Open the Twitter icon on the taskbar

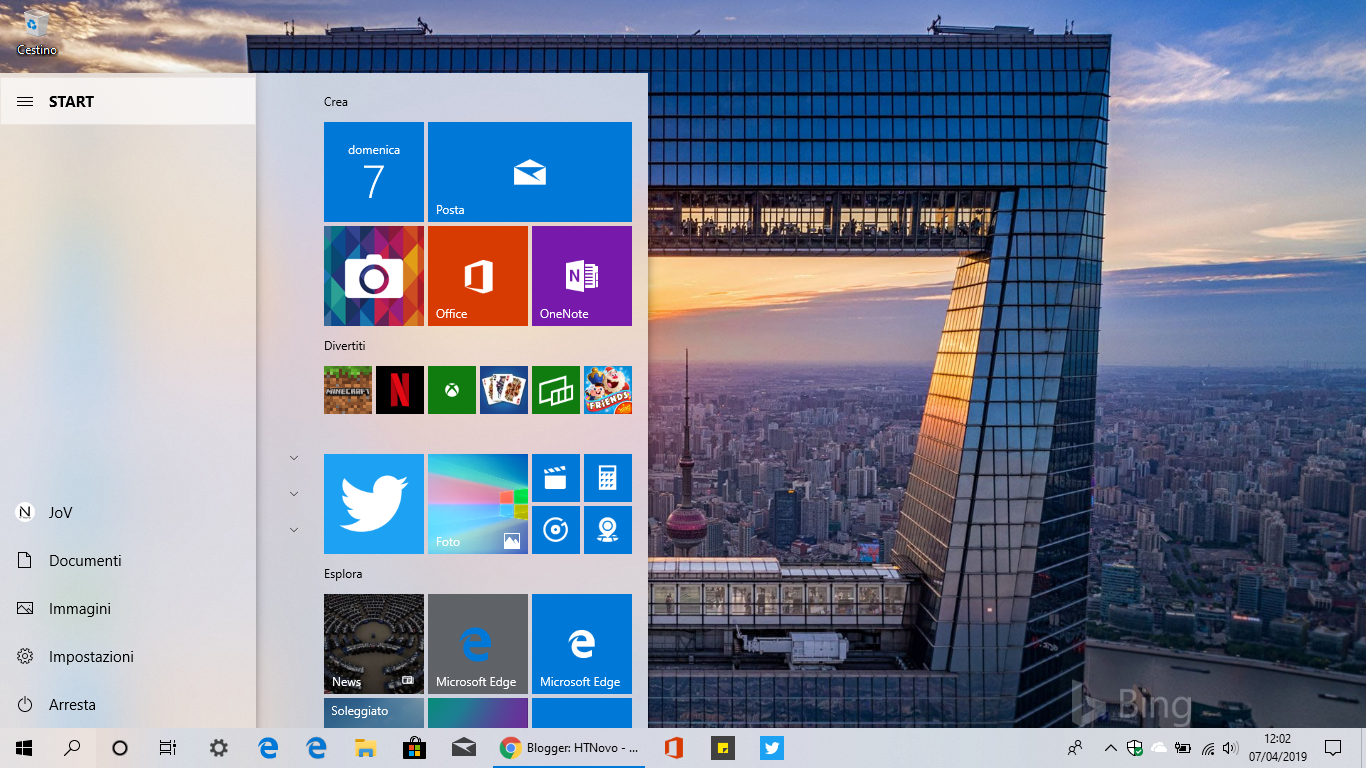tap(771, 748)
